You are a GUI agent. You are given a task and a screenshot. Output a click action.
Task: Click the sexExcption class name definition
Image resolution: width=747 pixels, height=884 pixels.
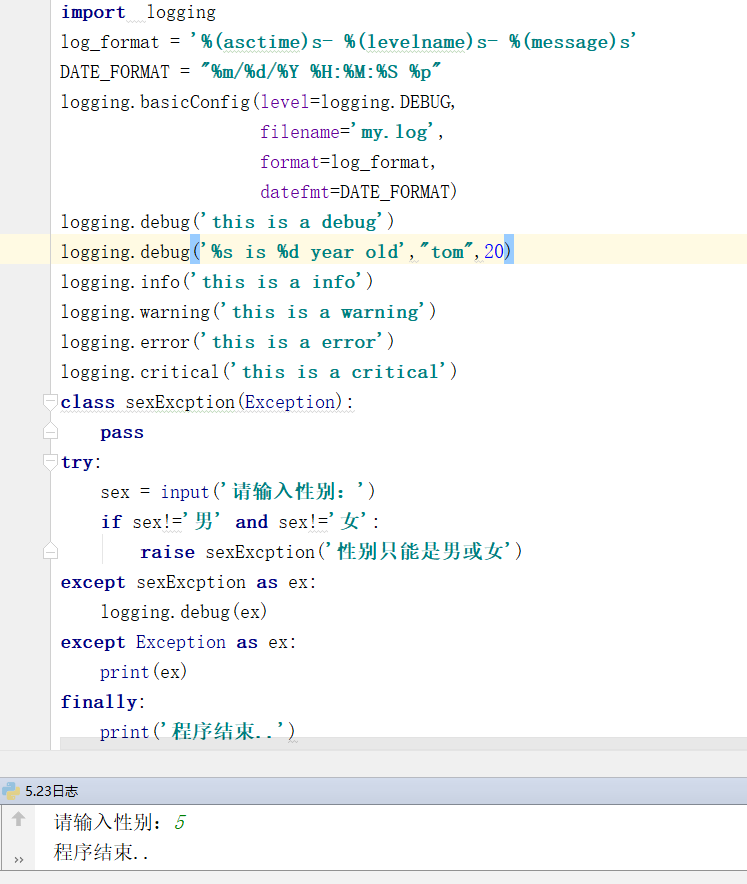[x=180, y=402]
